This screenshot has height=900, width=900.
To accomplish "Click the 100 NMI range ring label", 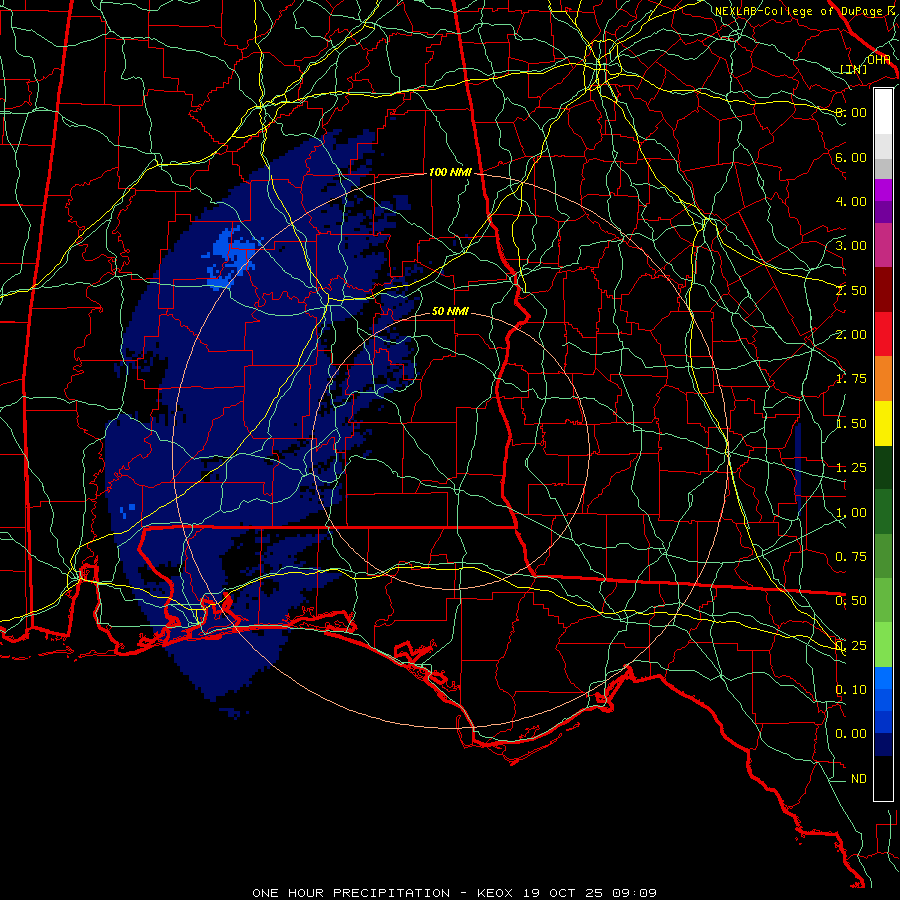I will [450, 172].
